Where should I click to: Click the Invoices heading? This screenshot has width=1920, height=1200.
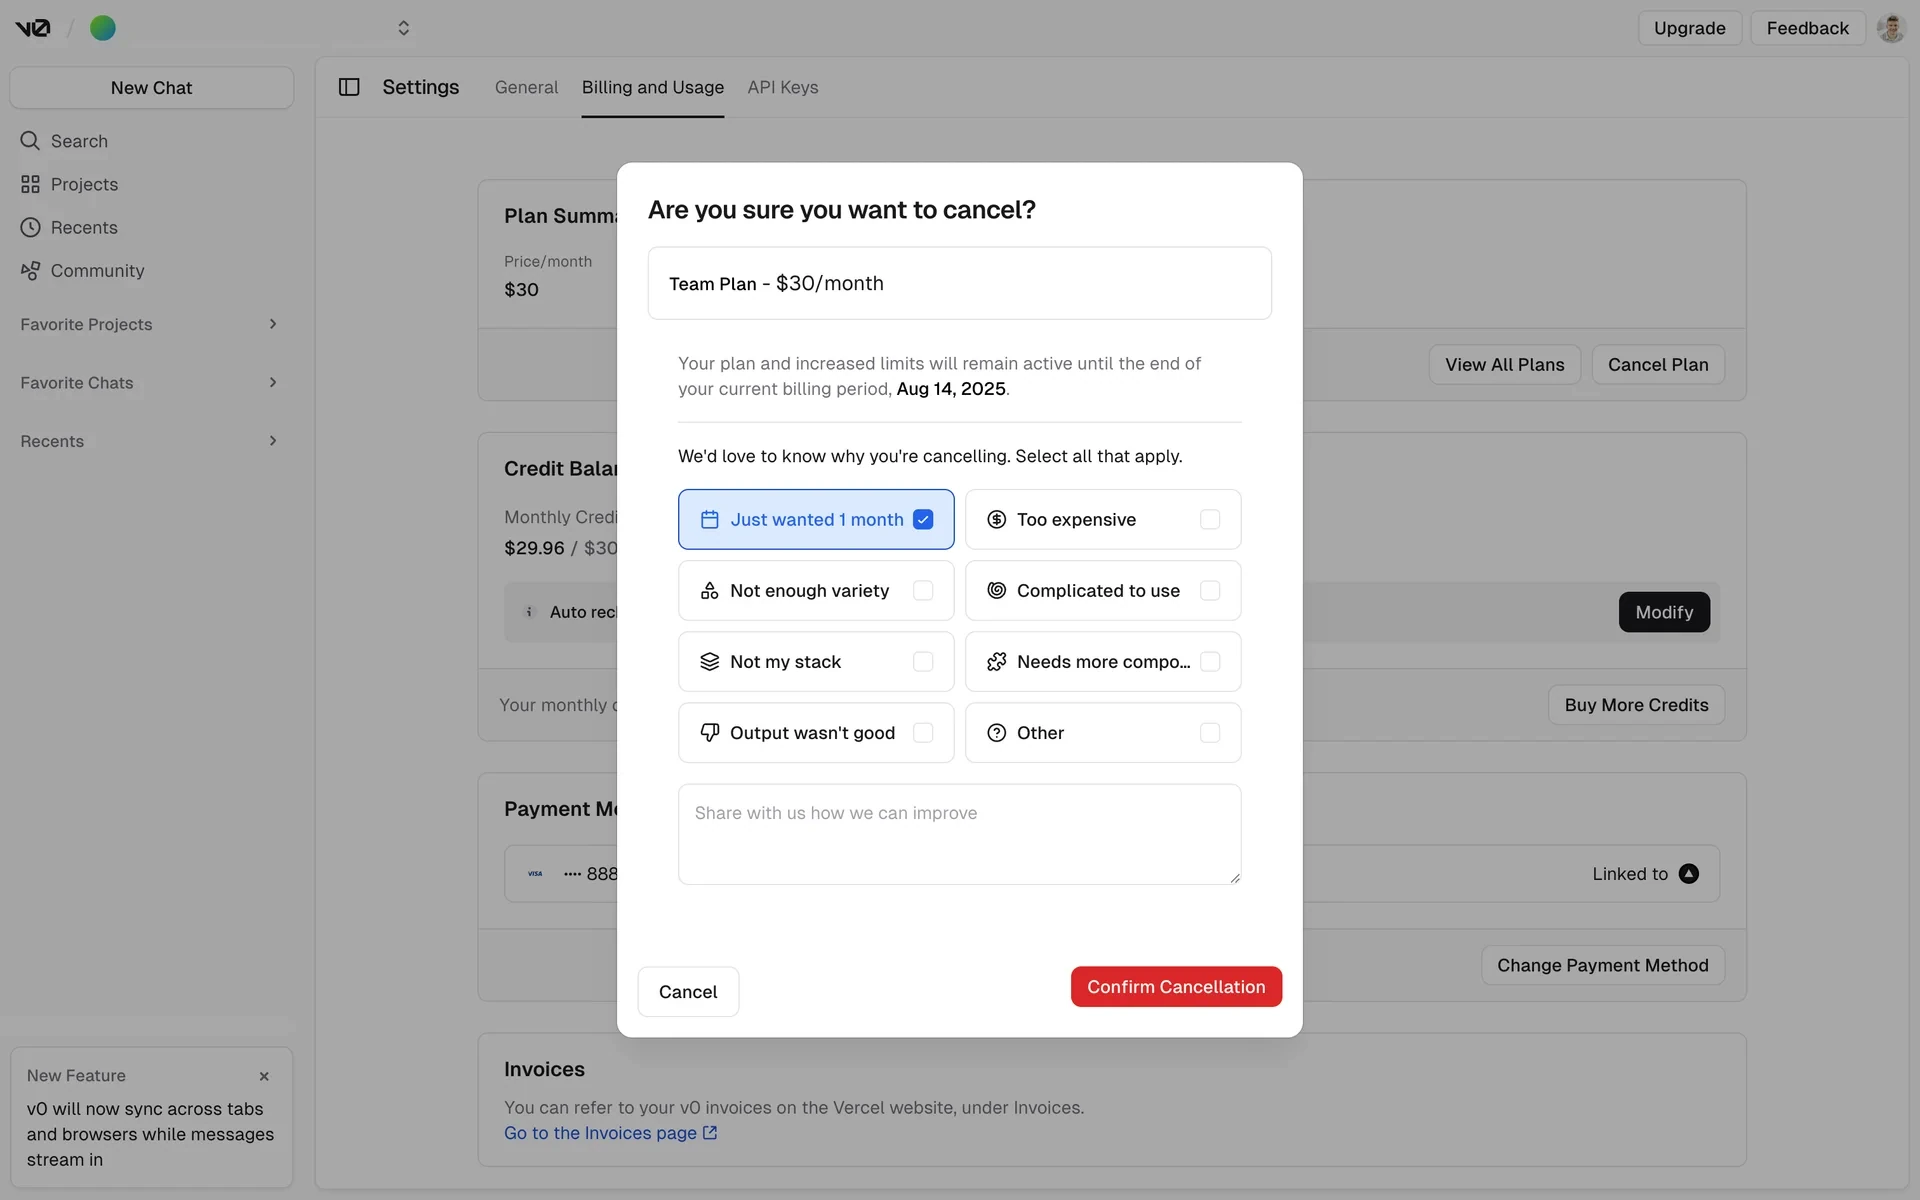pos(544,1069)
